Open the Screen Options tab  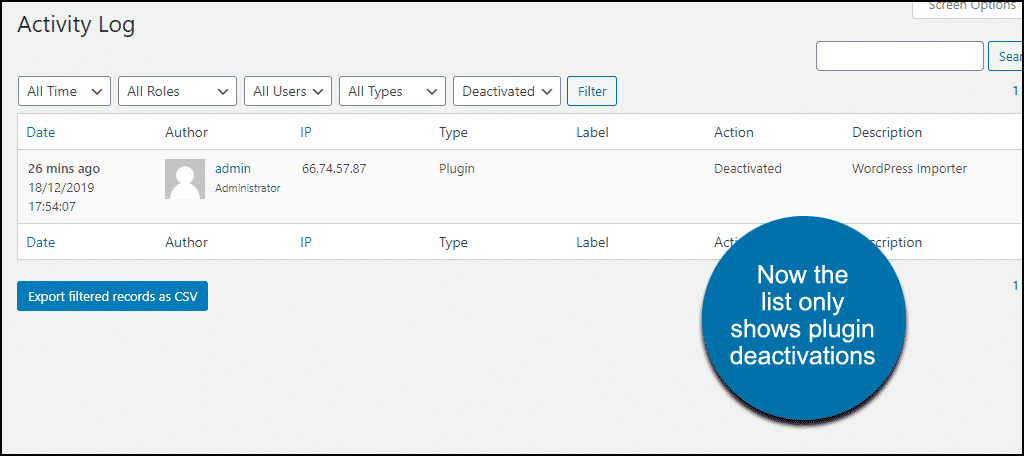click(x=968, y=8)
